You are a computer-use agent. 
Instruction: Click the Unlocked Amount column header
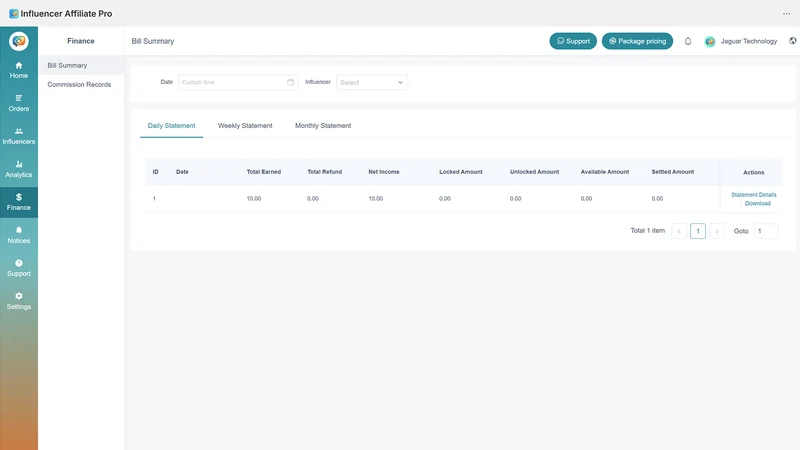pyautogui.click(x=534, y=172)
